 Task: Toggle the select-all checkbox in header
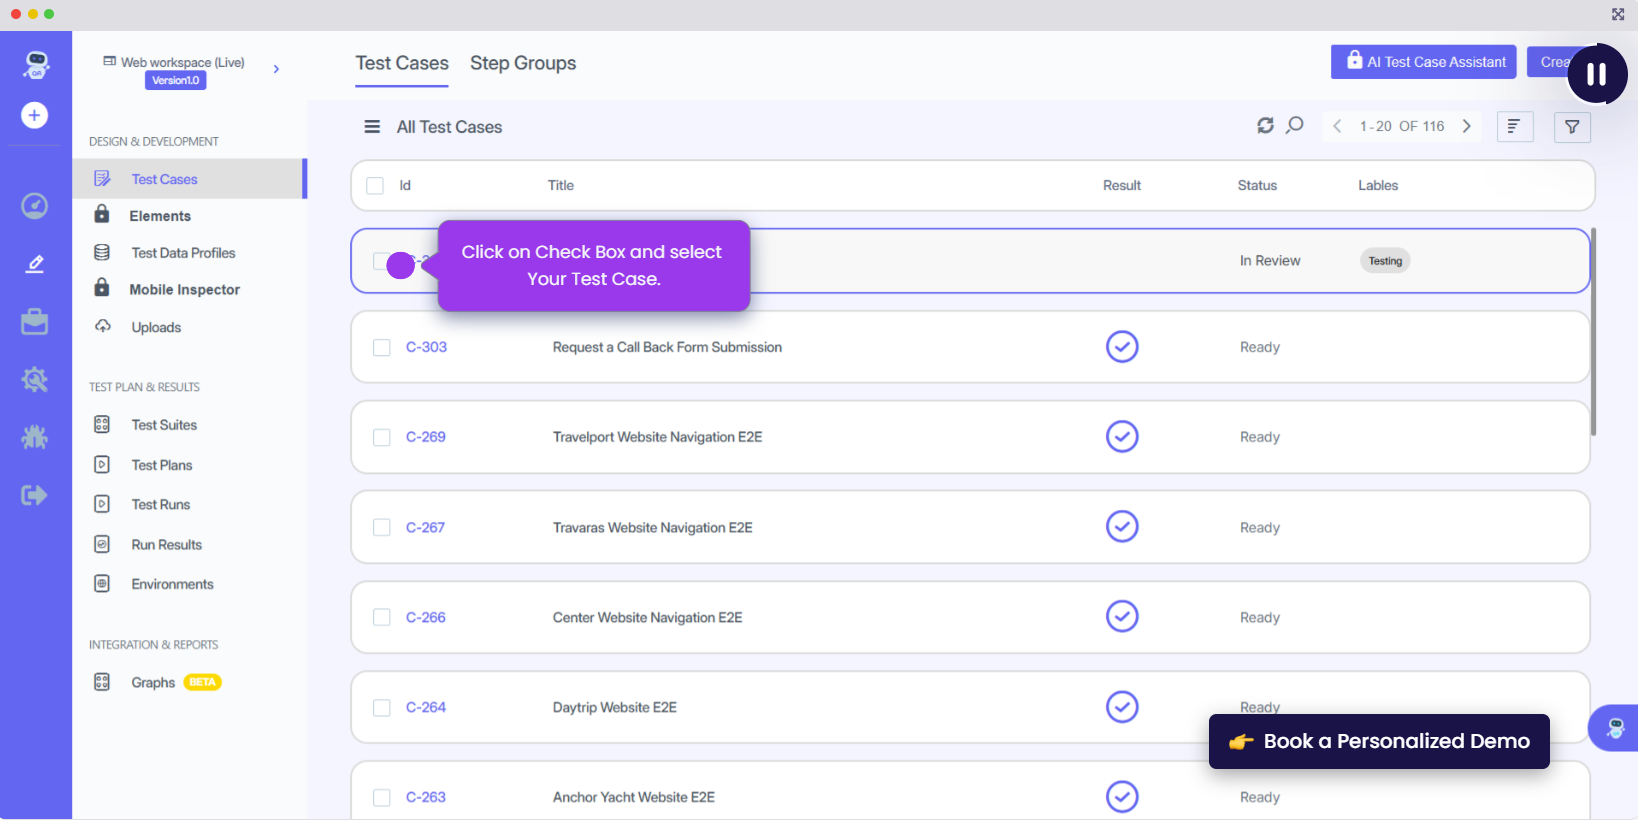(375, 186)
